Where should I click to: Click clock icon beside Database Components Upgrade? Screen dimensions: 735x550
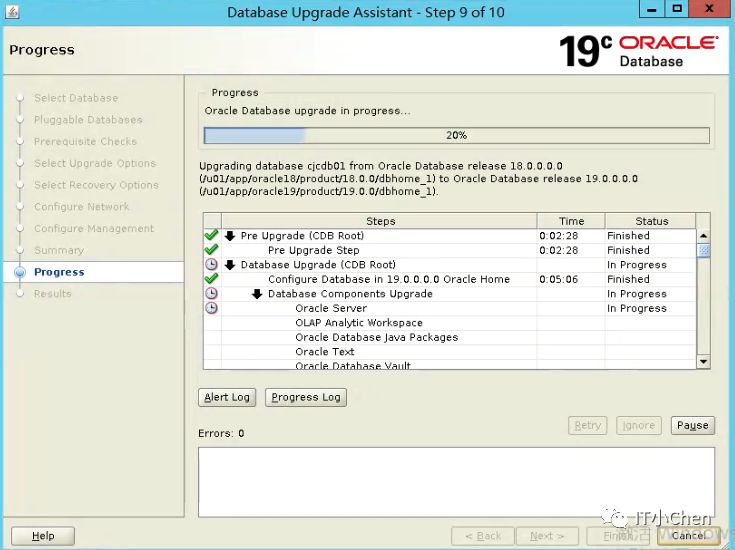click(x=211, y=294)
